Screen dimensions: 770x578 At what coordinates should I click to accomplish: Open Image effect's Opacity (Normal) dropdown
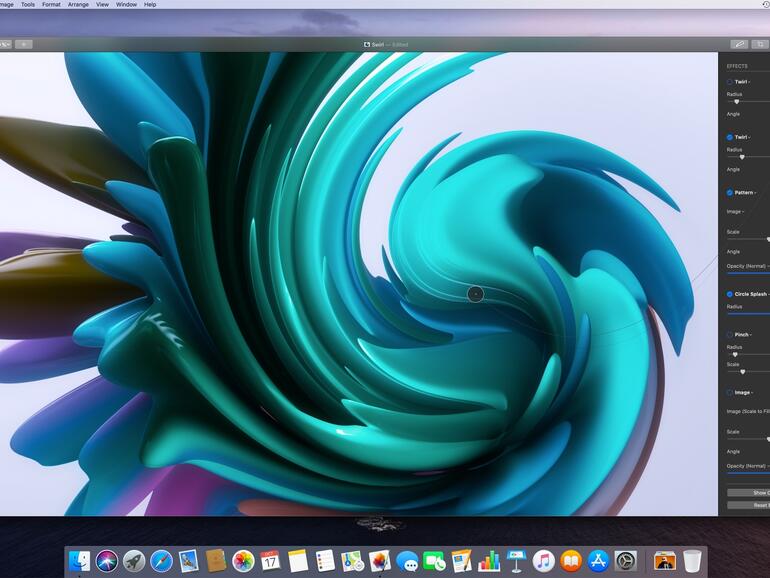pos(748,466)
